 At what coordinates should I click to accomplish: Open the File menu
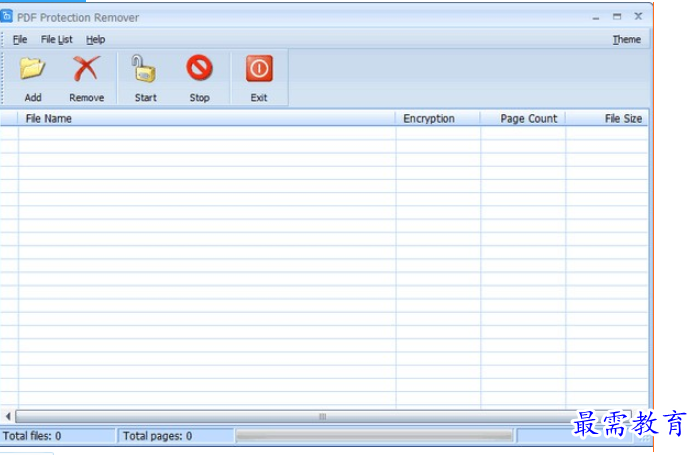click(x=20, y=39)
